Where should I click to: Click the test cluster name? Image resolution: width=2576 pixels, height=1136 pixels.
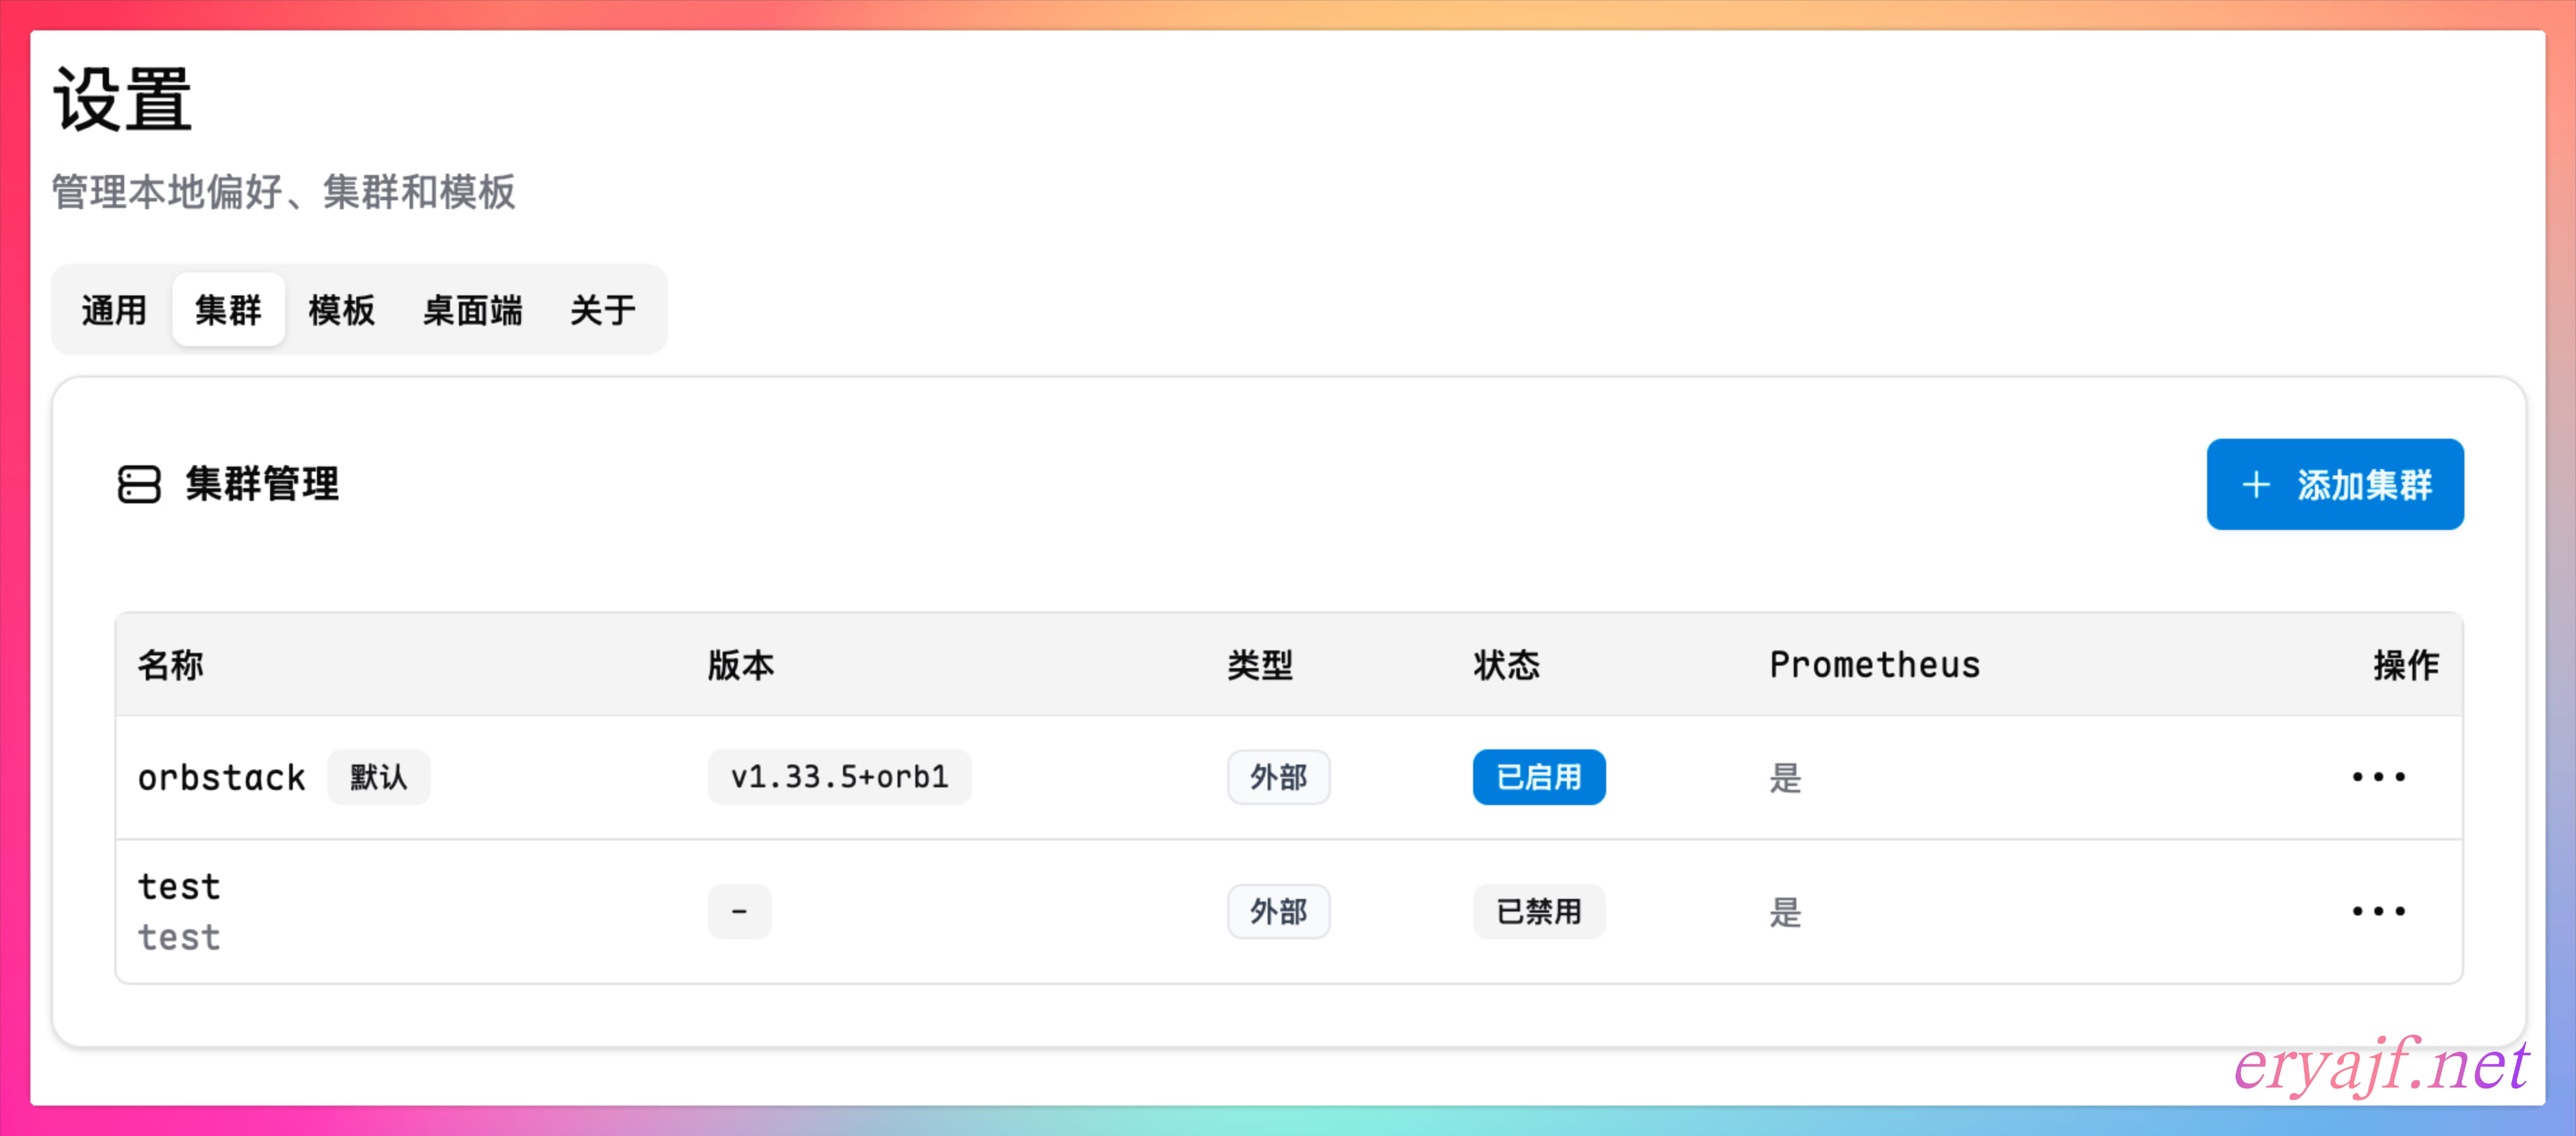tap(179, 887)
